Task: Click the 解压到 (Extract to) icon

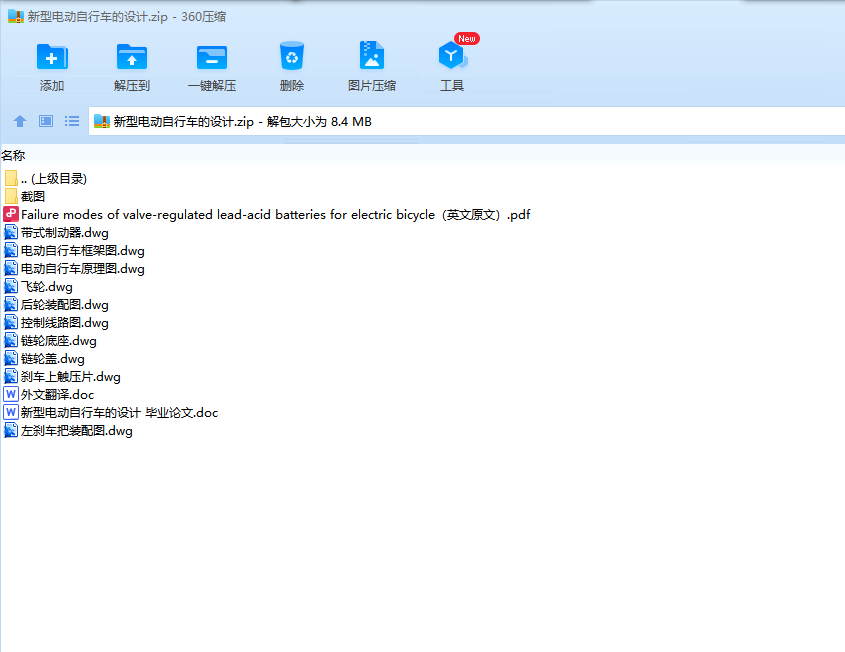Action: pos(131,57)
